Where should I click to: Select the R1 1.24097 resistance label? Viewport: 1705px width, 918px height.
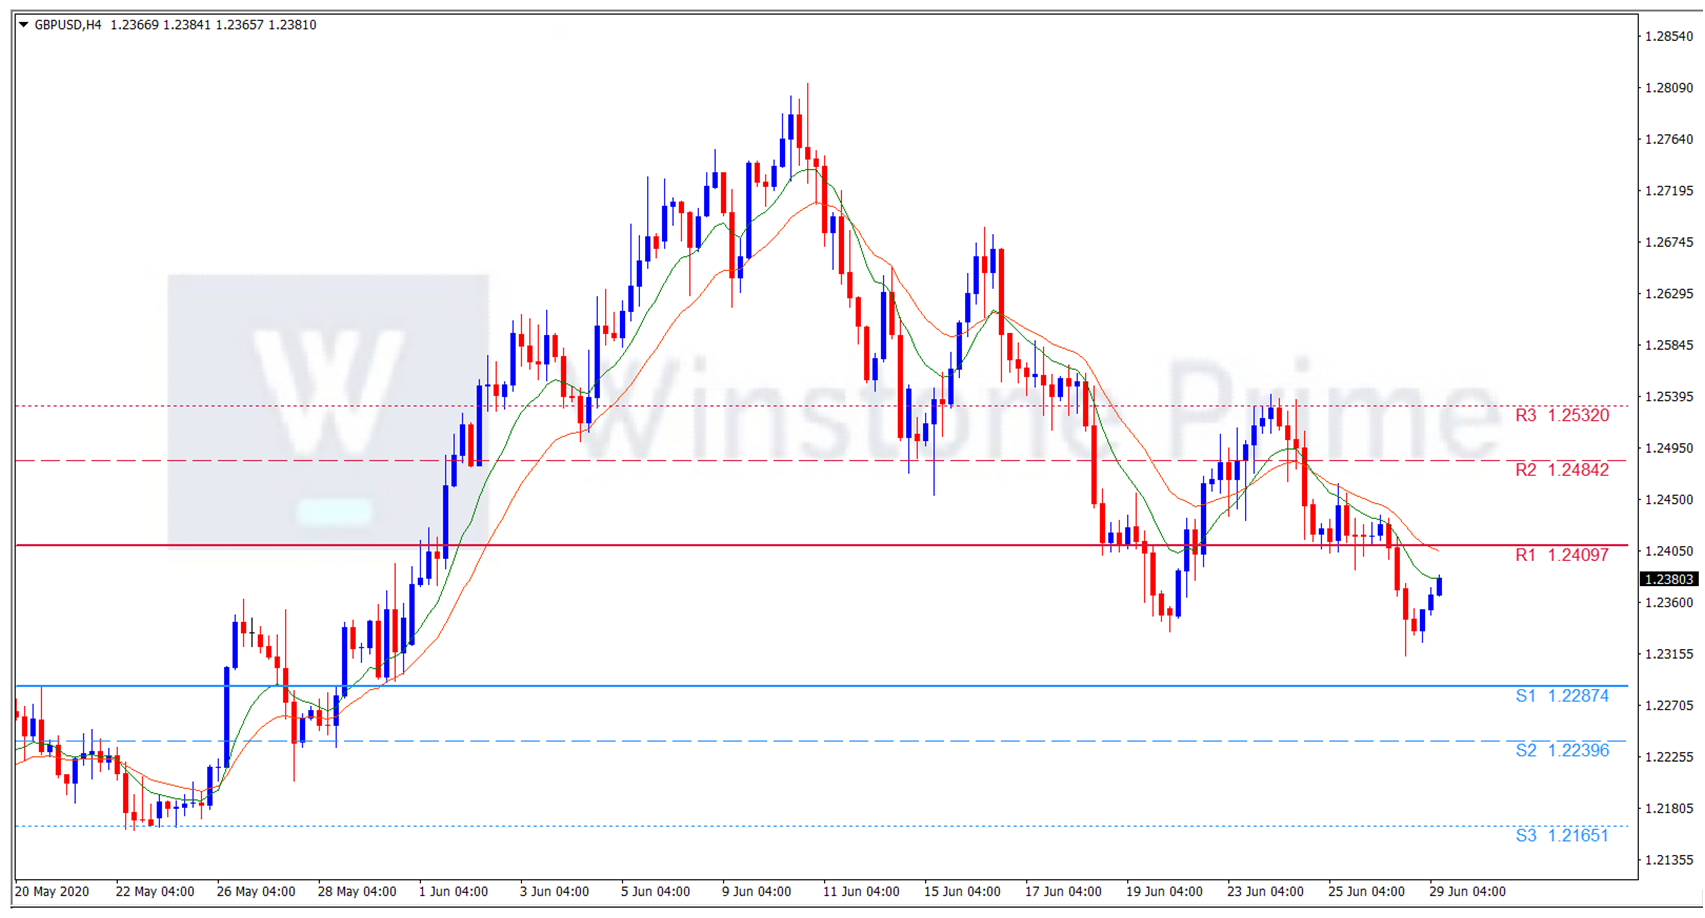pos(1561,555)
